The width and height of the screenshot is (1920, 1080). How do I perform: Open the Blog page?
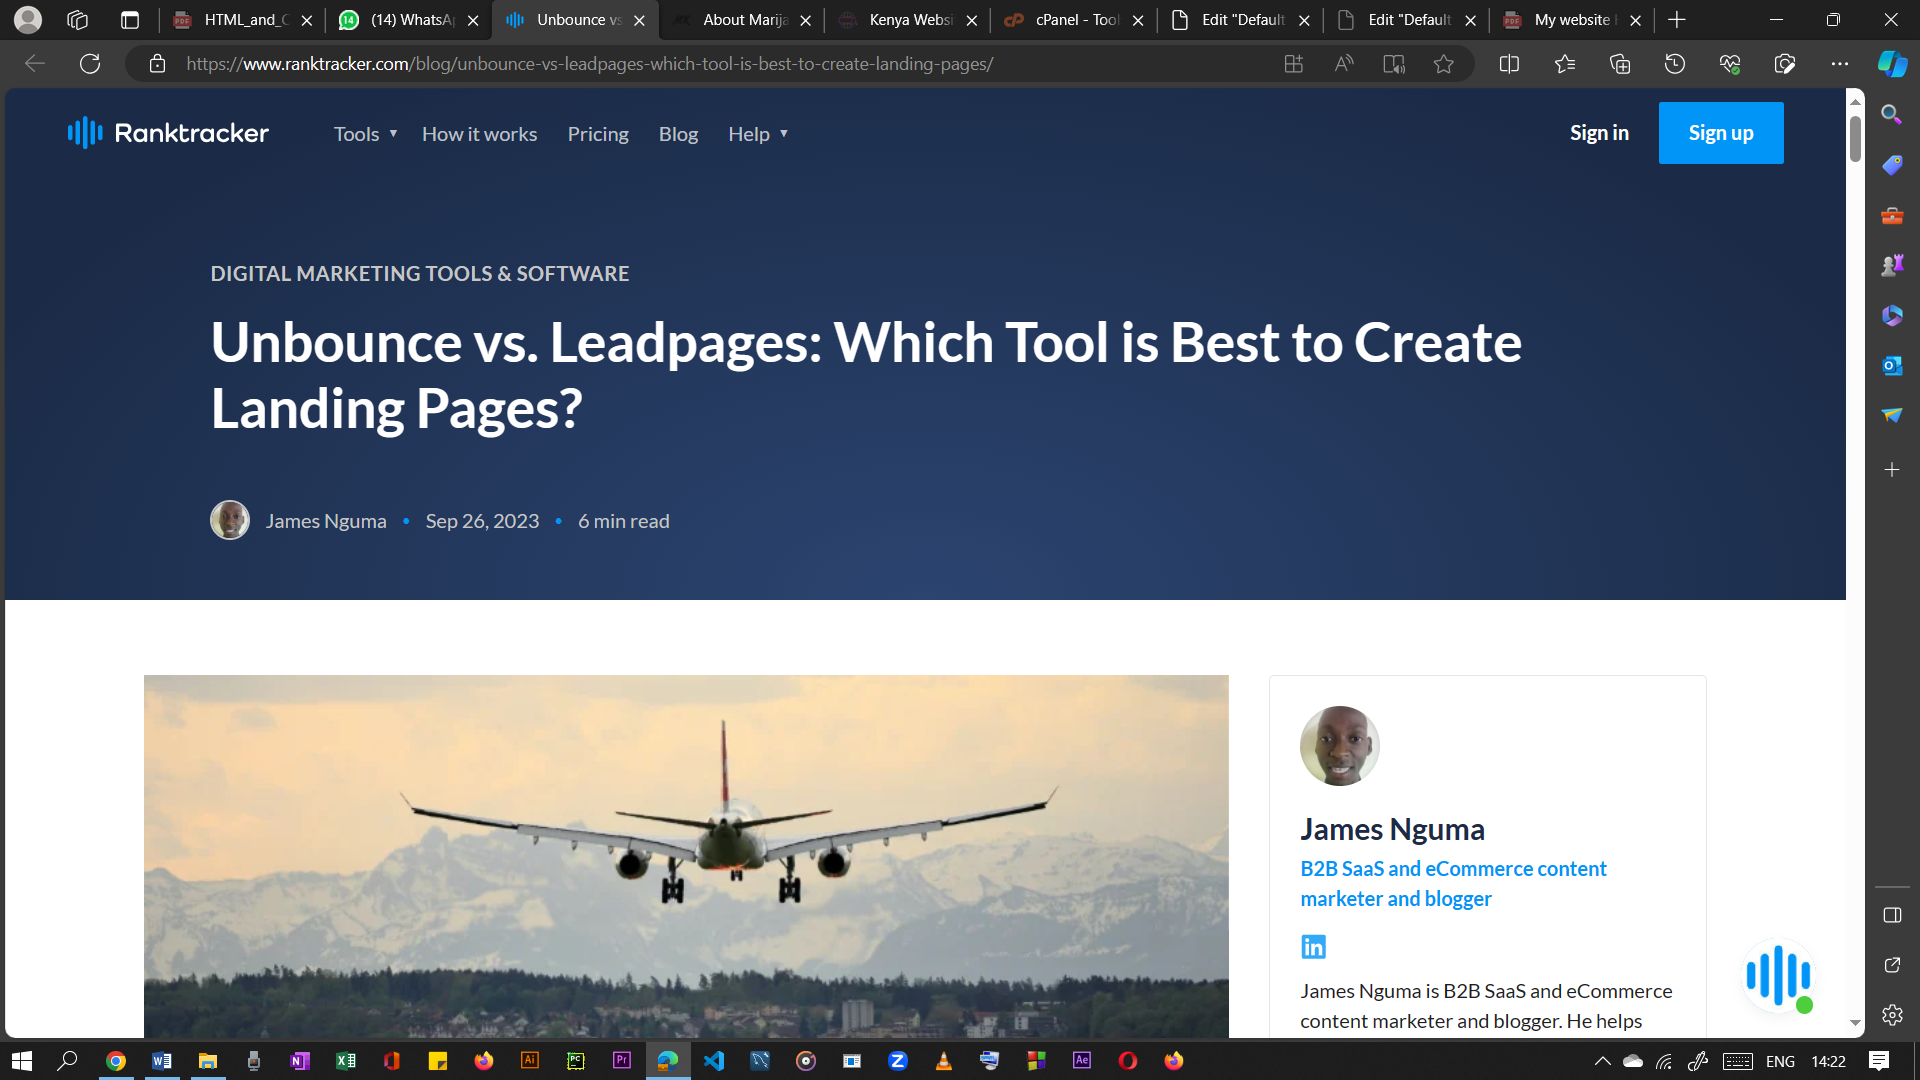[678, 134]
